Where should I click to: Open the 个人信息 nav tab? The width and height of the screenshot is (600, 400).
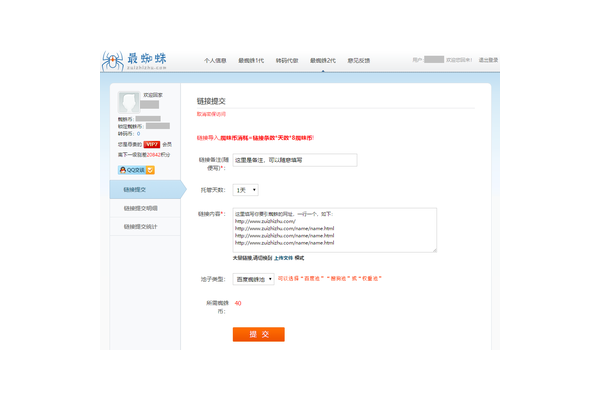215,61
